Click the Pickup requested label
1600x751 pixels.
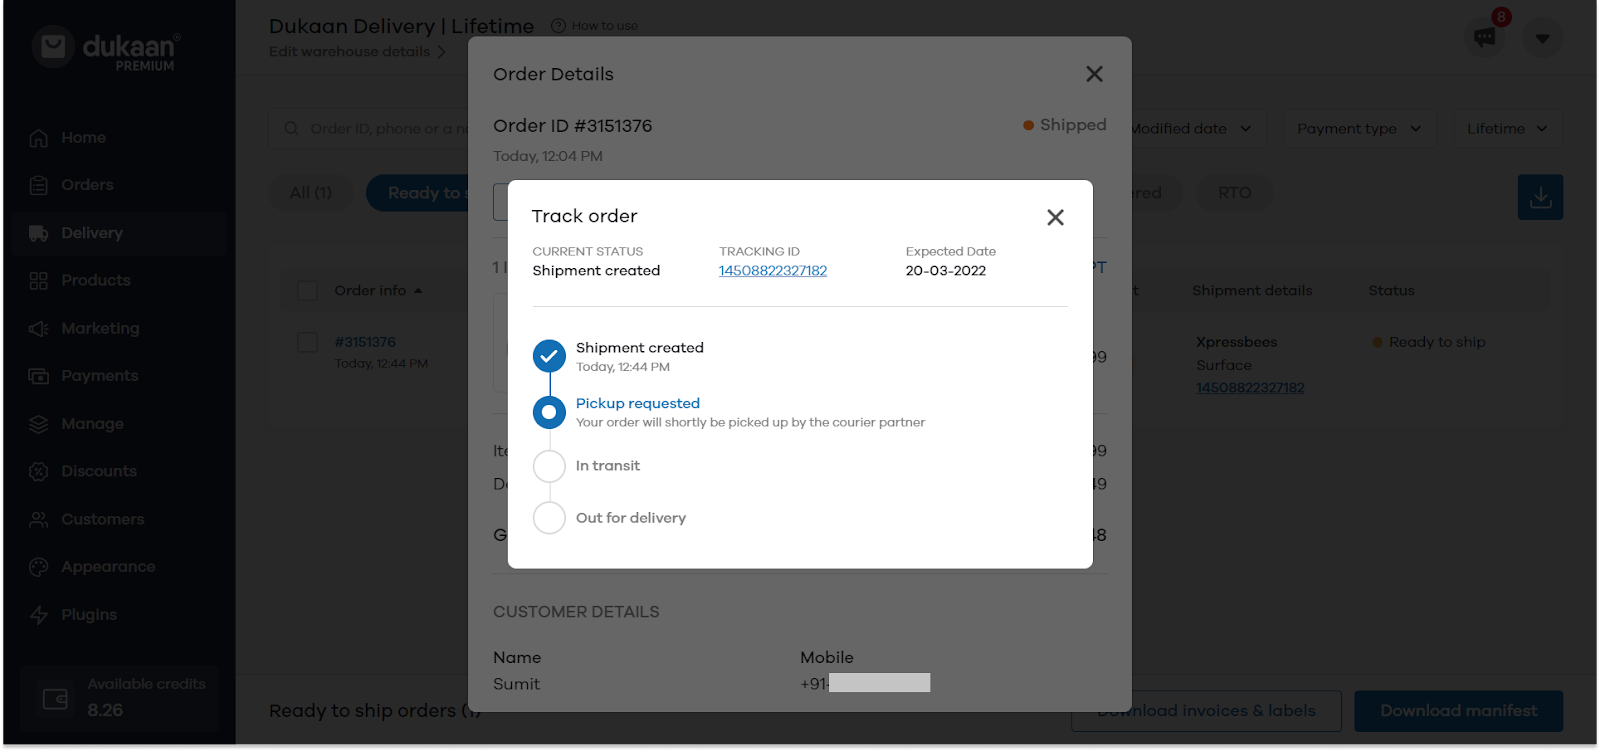[x=638, y=403]
